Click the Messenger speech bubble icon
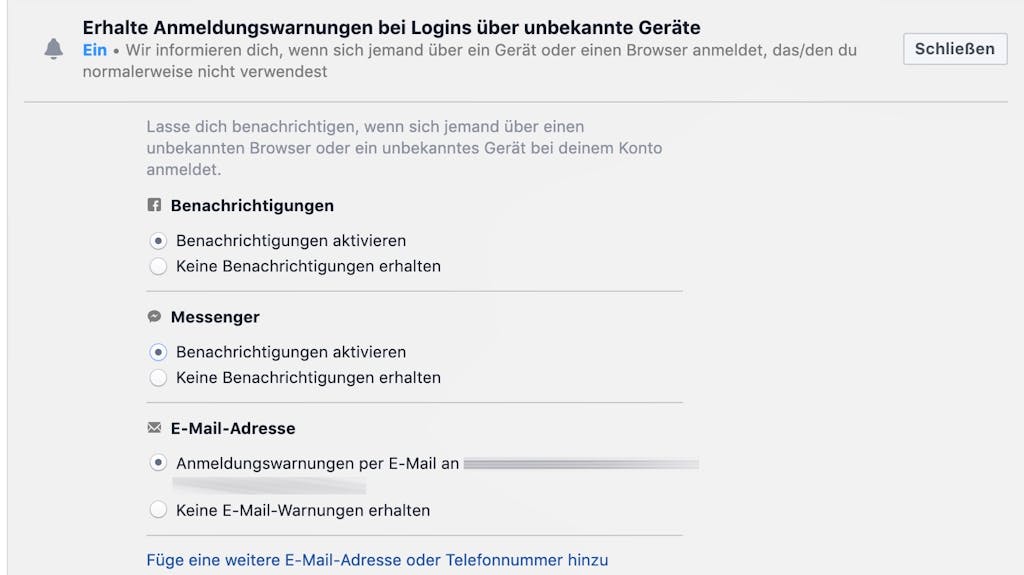The width and height of the screenshot is (1024, 575). (154, 317)
